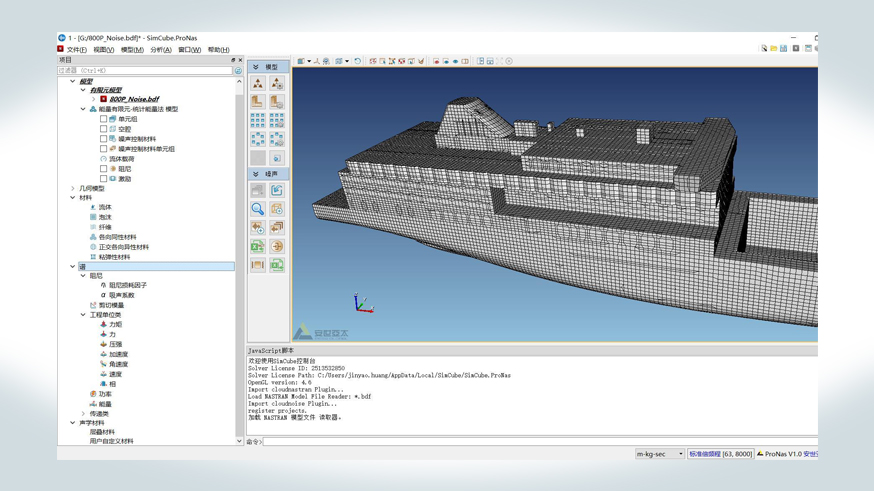The image size is (874, 491).
Task: Open the 分析(A) menu
Action: pyautogui.click(x=160, y=49)
